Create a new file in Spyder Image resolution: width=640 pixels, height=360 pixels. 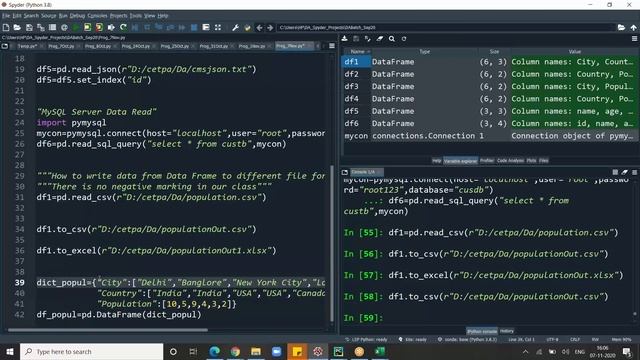[x=6, y=27]
